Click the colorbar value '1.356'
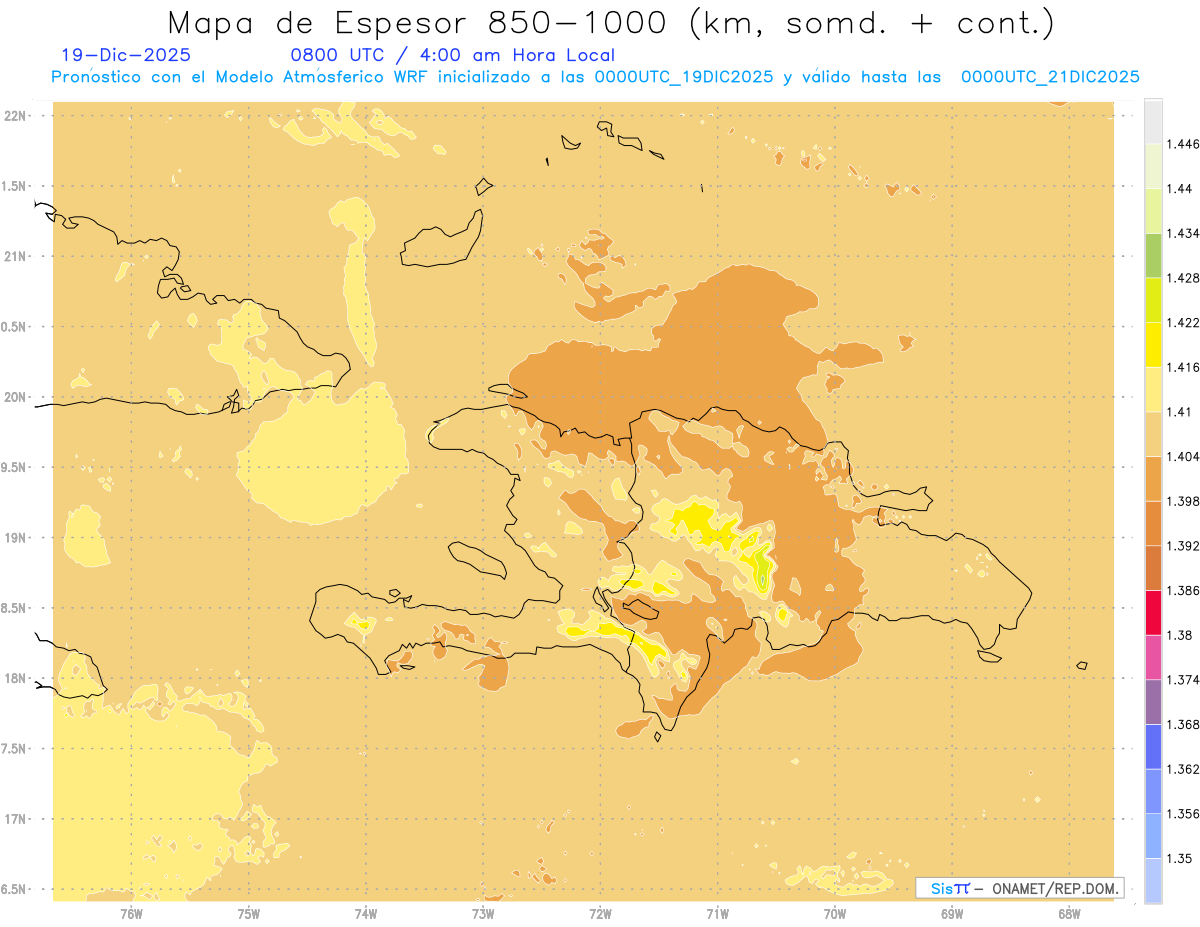Image resolution: width=1200 pixels, height=927 pixels. click(1183, 814)
